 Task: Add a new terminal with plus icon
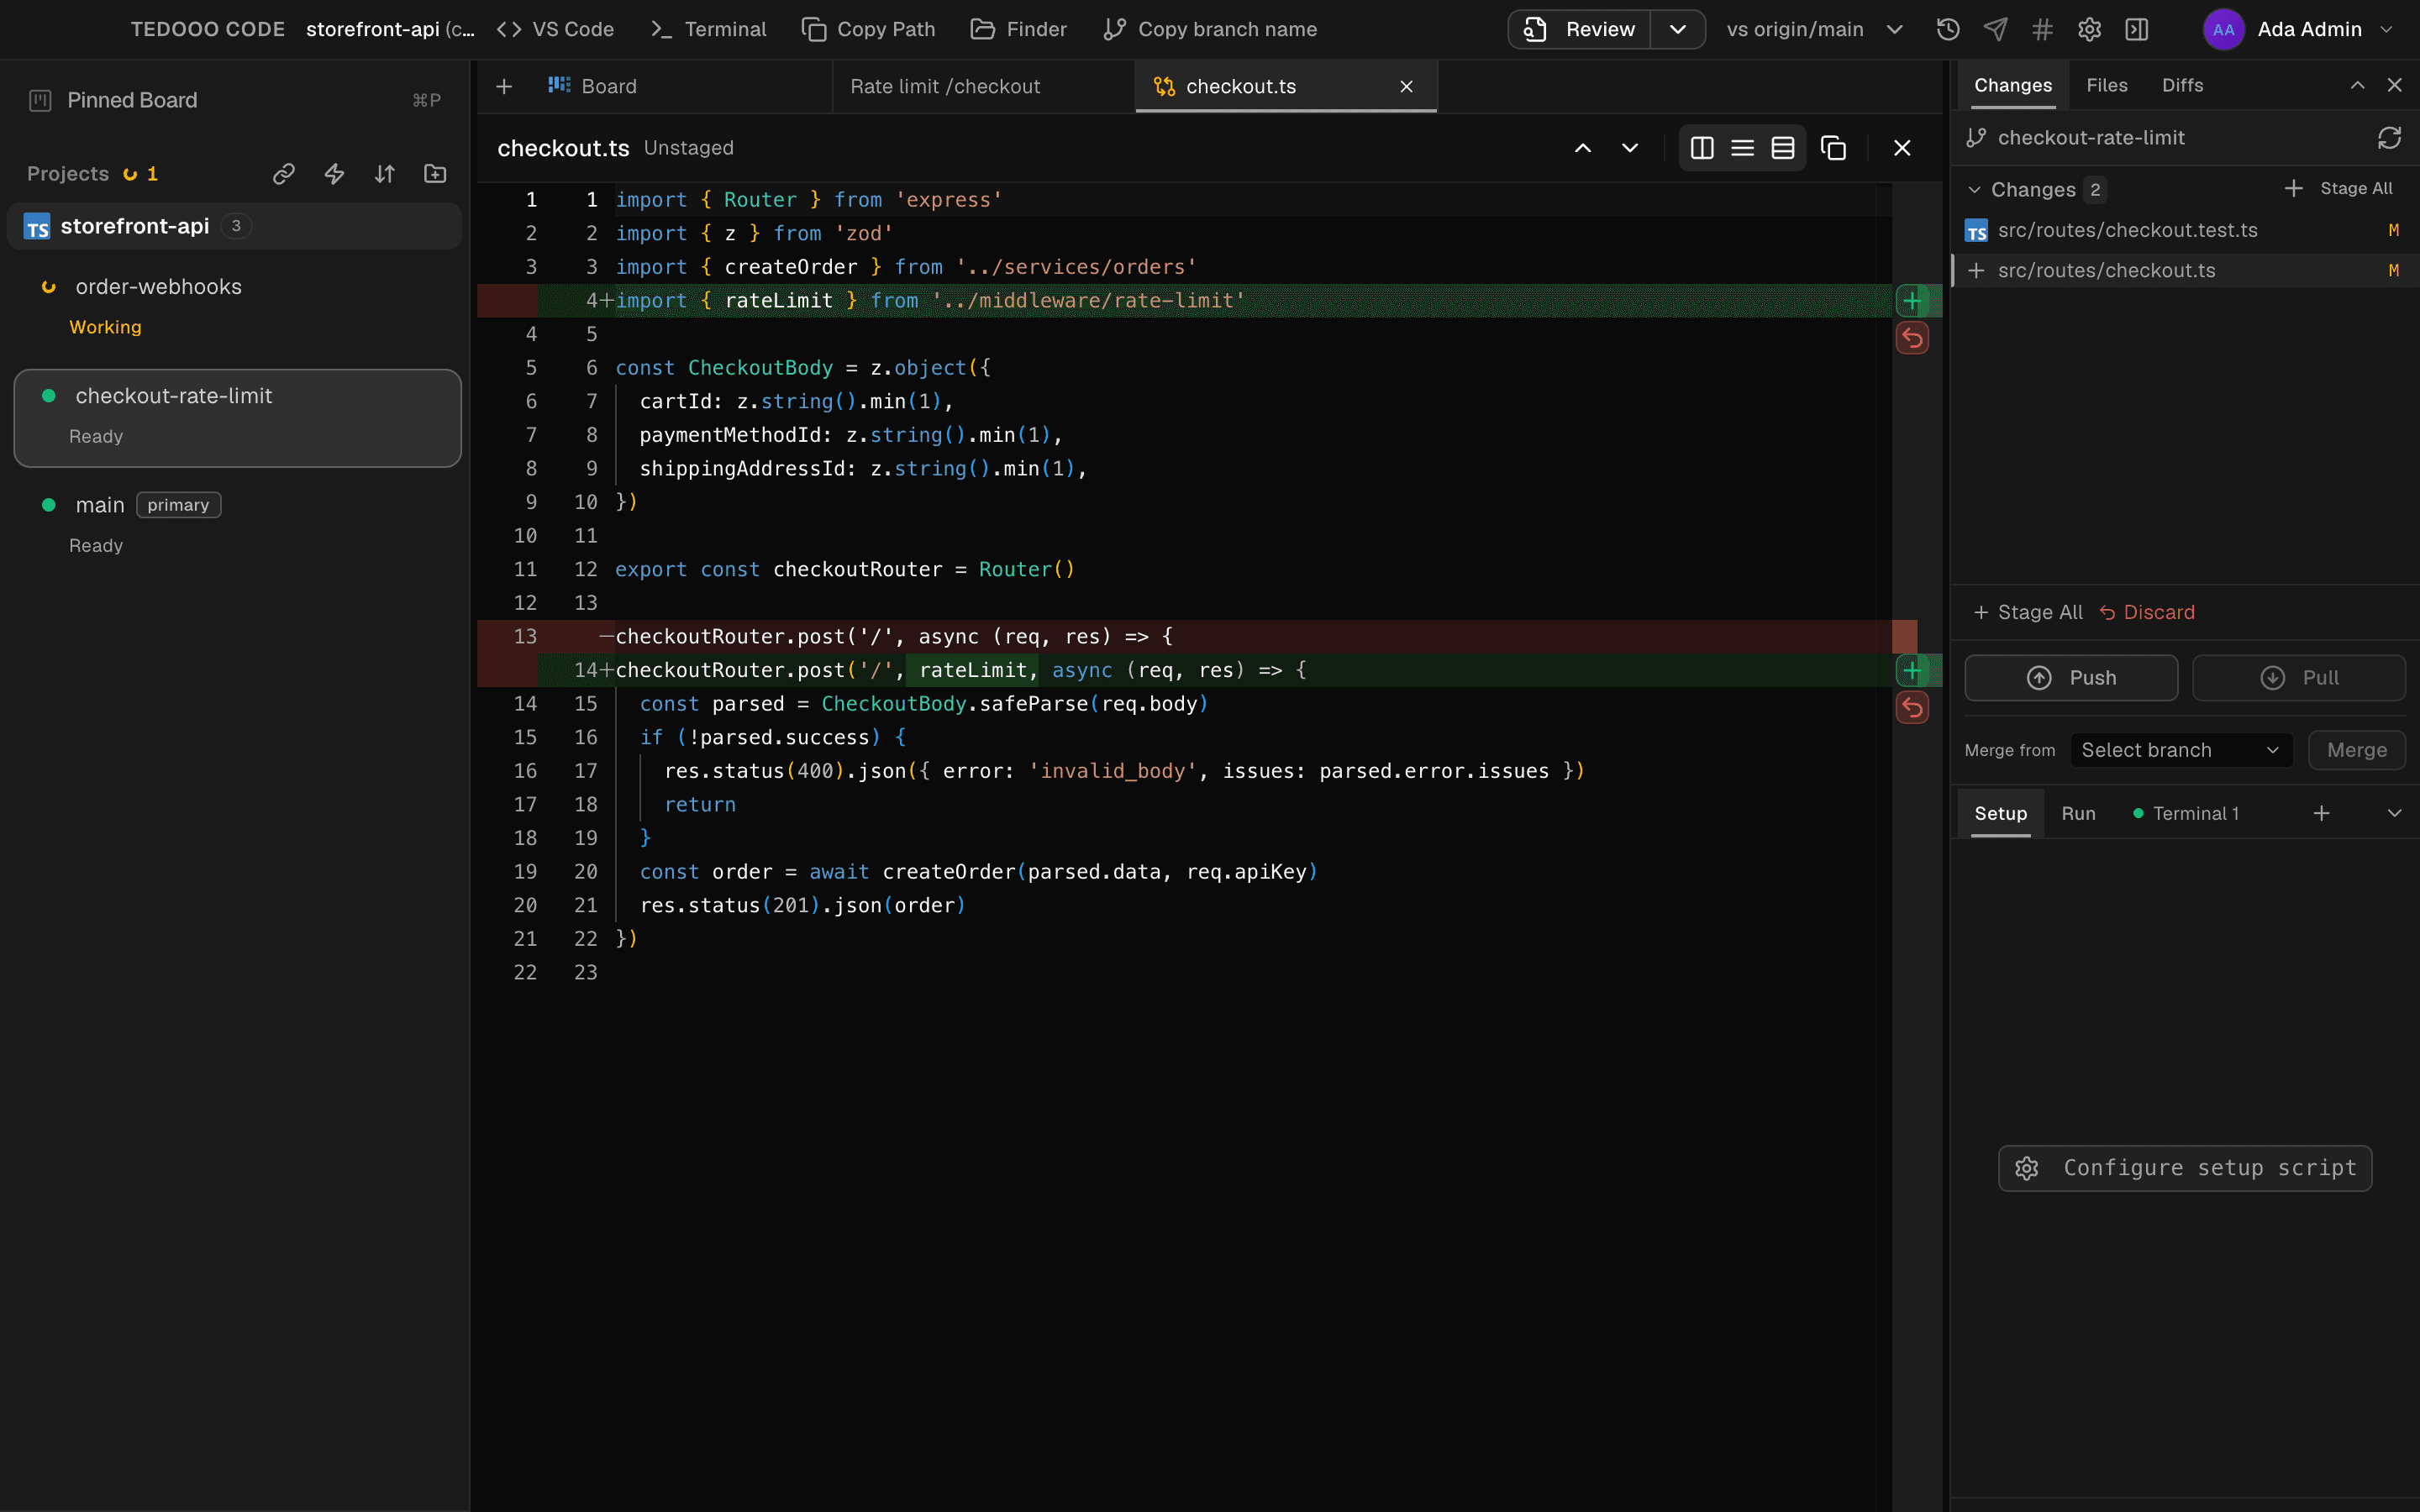[2321, 814]
